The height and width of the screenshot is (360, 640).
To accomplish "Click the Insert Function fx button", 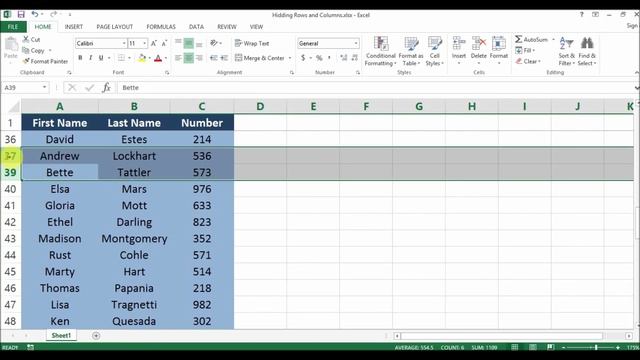I will coord(107,87).
